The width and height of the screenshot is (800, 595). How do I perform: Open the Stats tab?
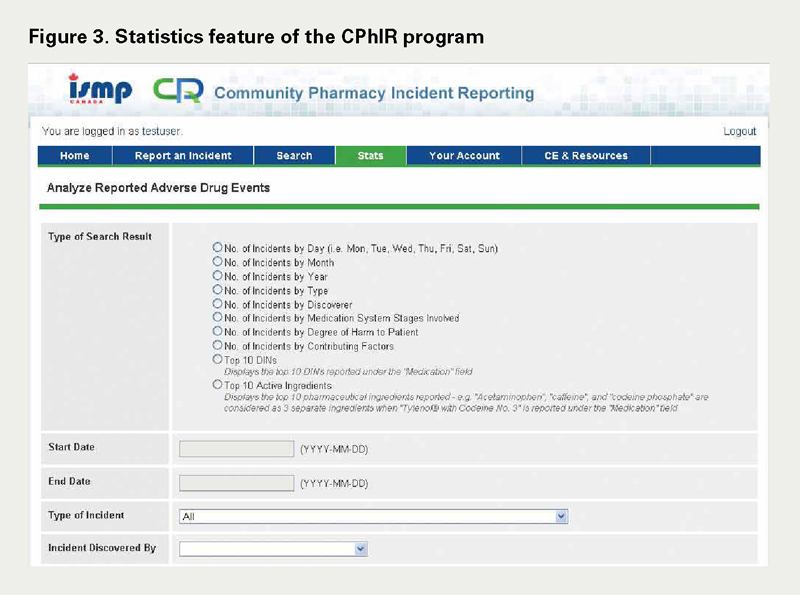pyautogui.click(x=370, y=156)
